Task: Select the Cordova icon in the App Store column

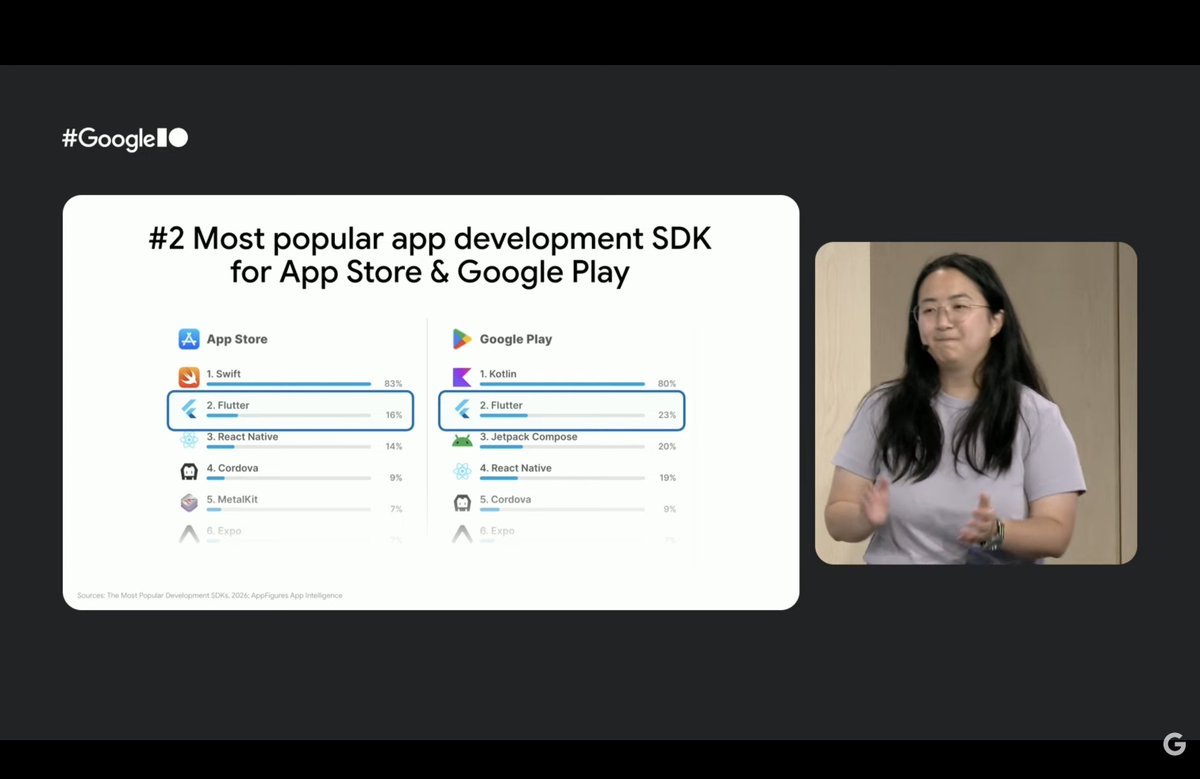Action: 189,471
